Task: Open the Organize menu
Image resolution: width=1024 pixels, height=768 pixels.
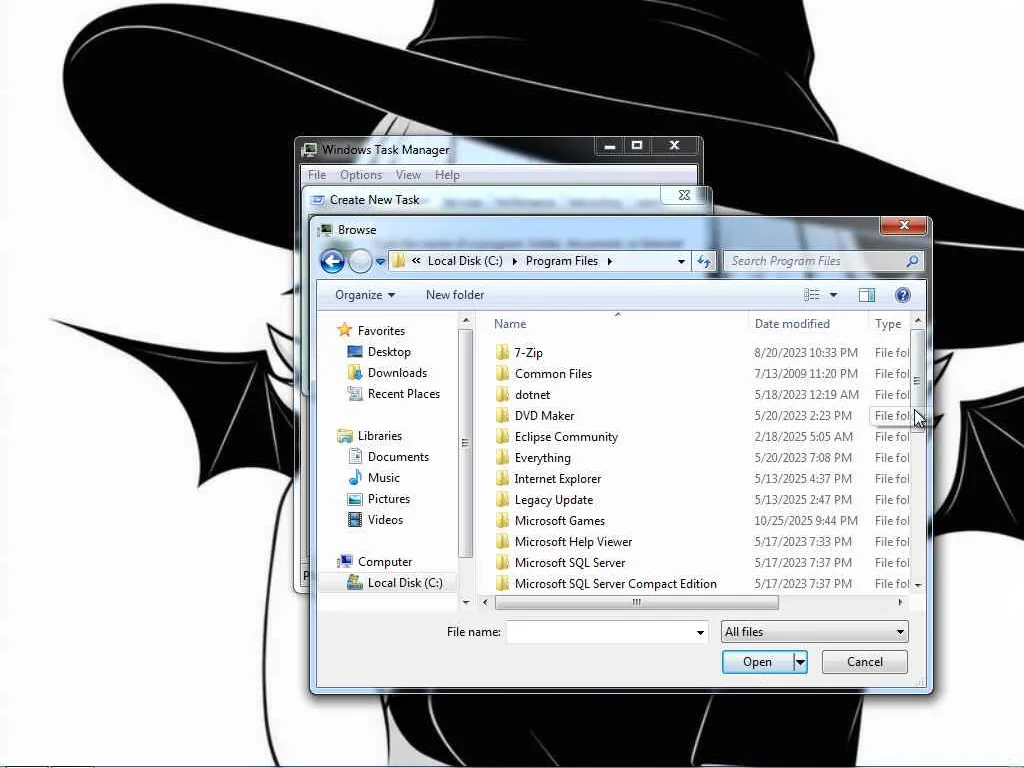Action: [364, 295]
